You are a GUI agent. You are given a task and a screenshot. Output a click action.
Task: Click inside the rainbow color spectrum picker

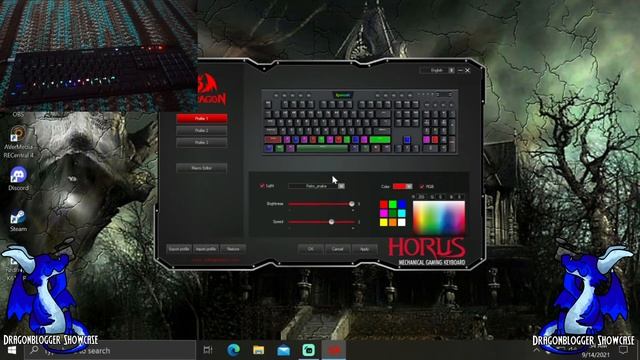(x=439, y=218)
